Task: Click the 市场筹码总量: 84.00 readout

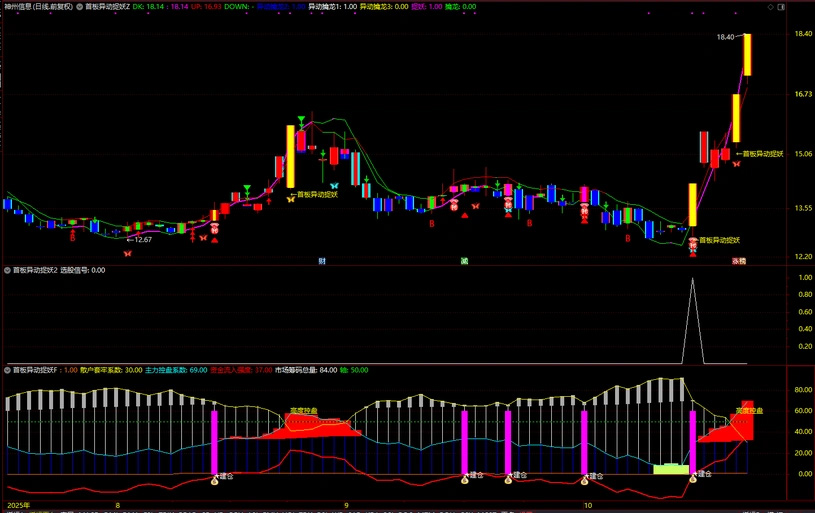Action: click(x=306, y=370)
